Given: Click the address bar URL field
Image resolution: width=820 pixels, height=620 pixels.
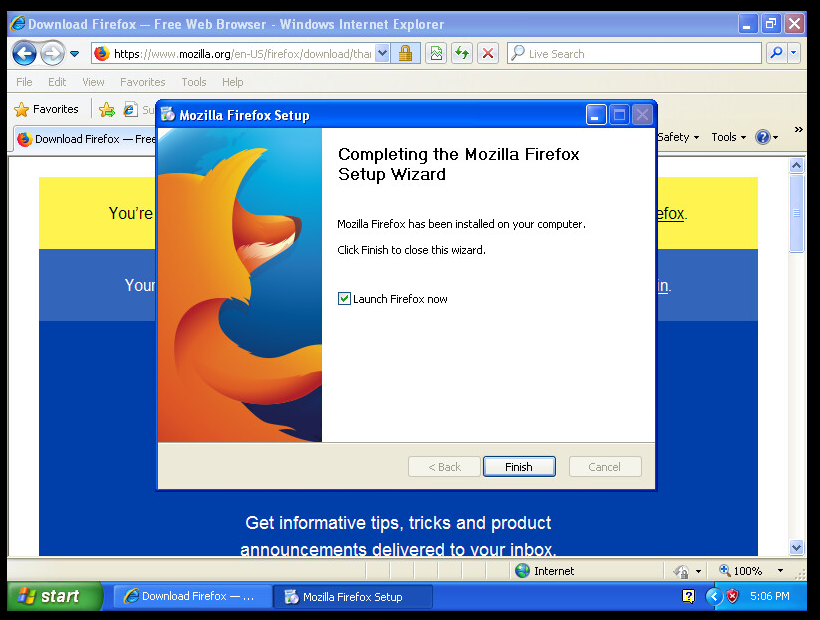Looking at the screenshot, I should (242, 54).
